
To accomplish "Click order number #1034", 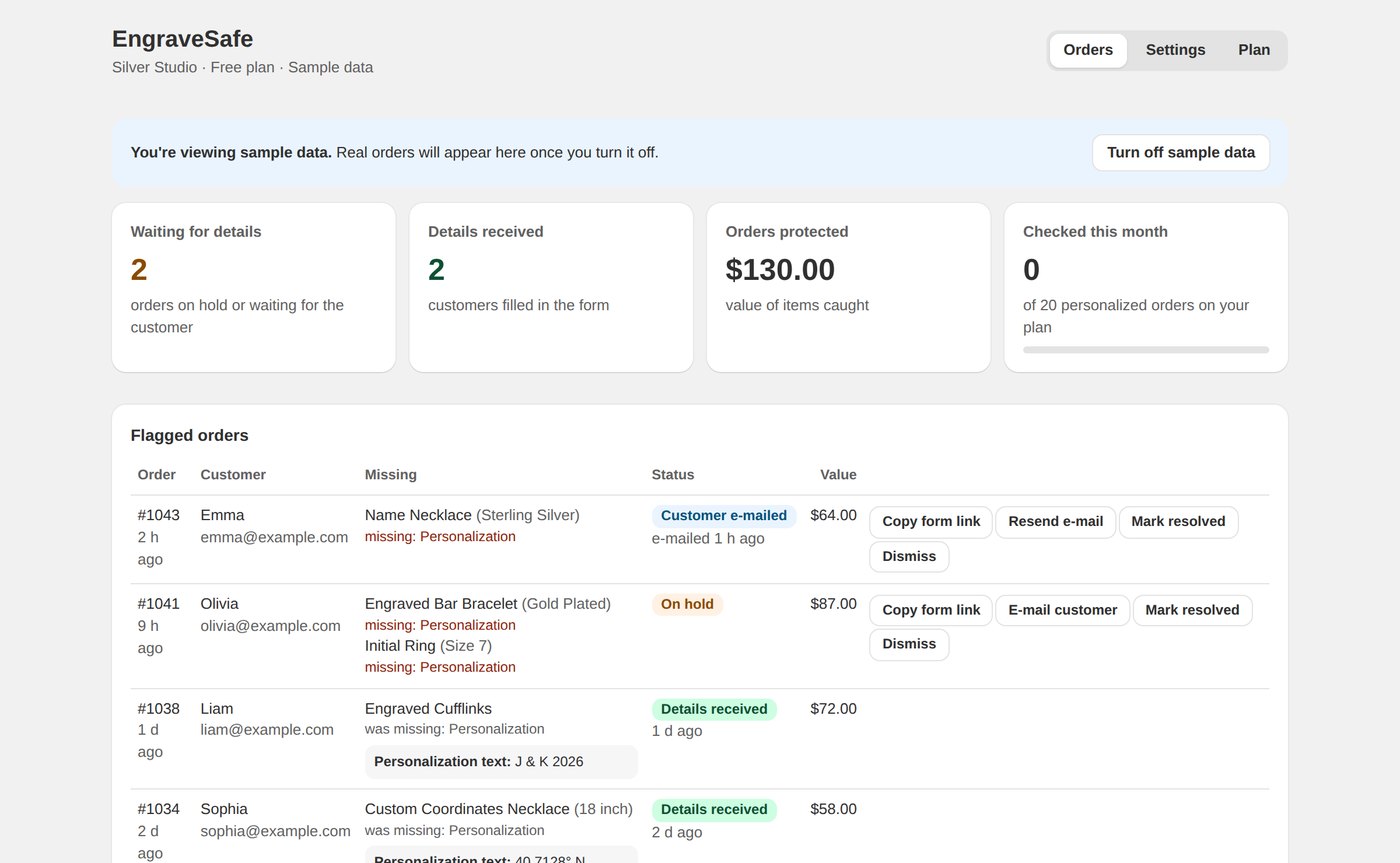I will [x=159, y=809].
